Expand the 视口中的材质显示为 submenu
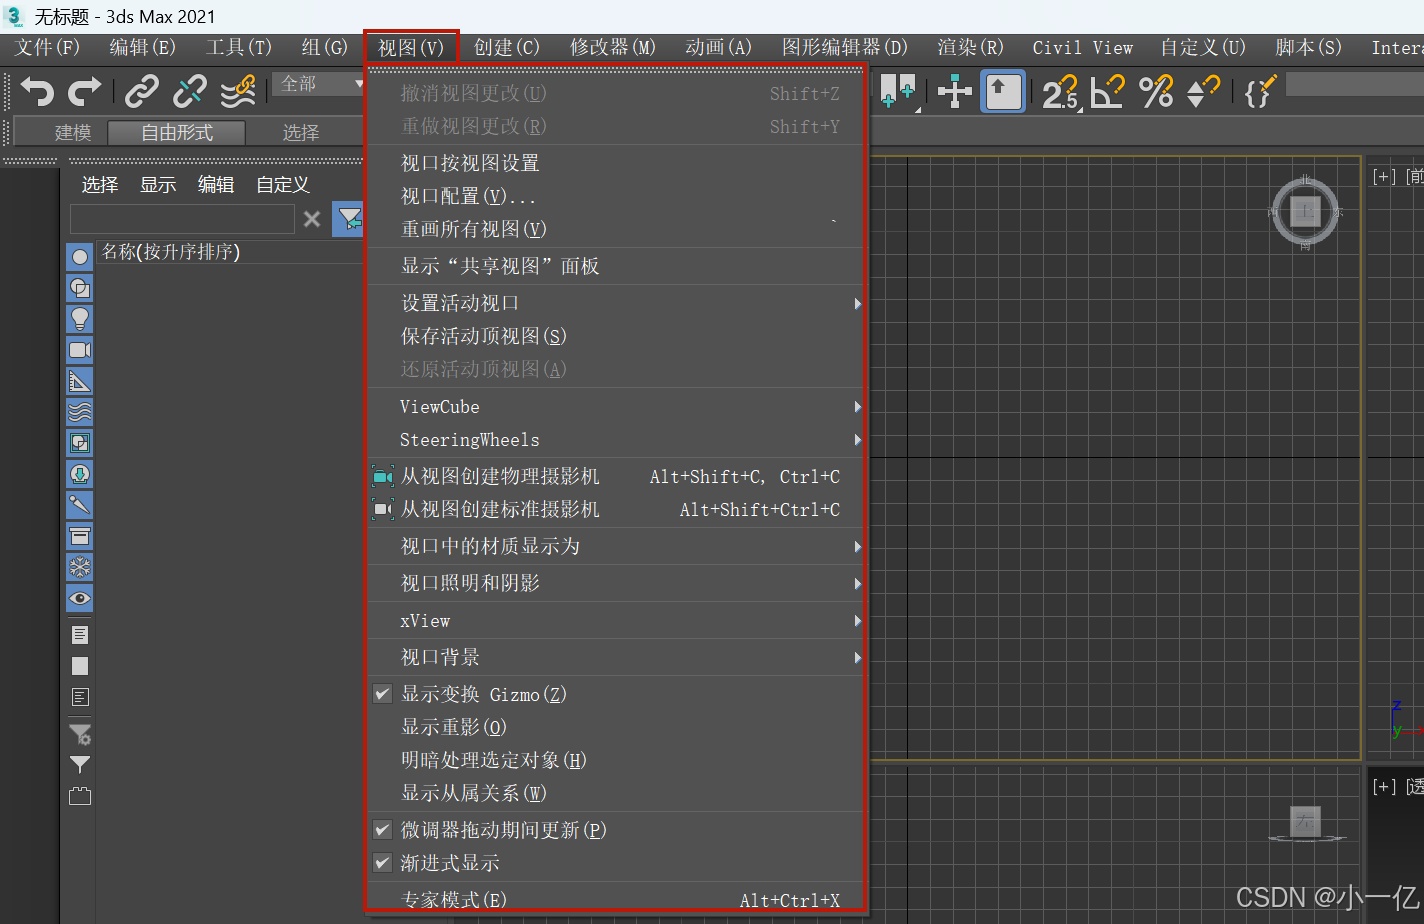 click(x=615, y=547)
